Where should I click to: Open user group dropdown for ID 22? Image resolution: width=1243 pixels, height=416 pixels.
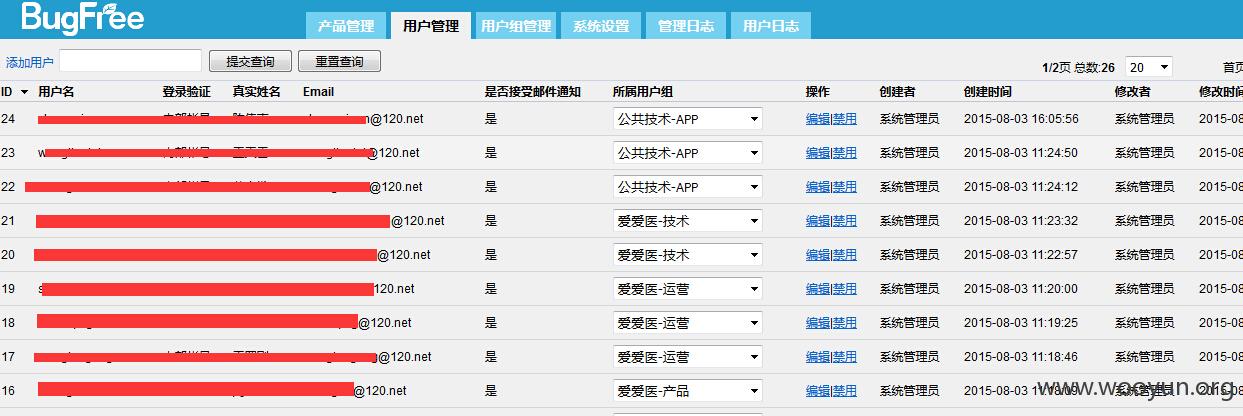687,187
